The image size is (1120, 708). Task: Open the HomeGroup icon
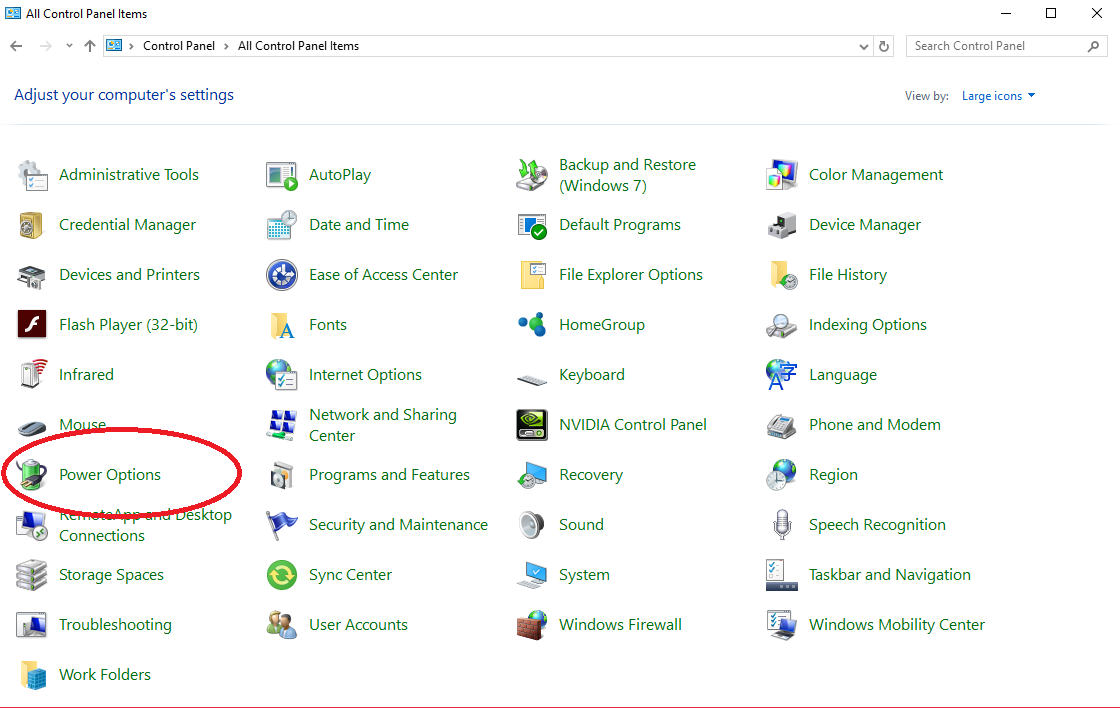(531, 325)
